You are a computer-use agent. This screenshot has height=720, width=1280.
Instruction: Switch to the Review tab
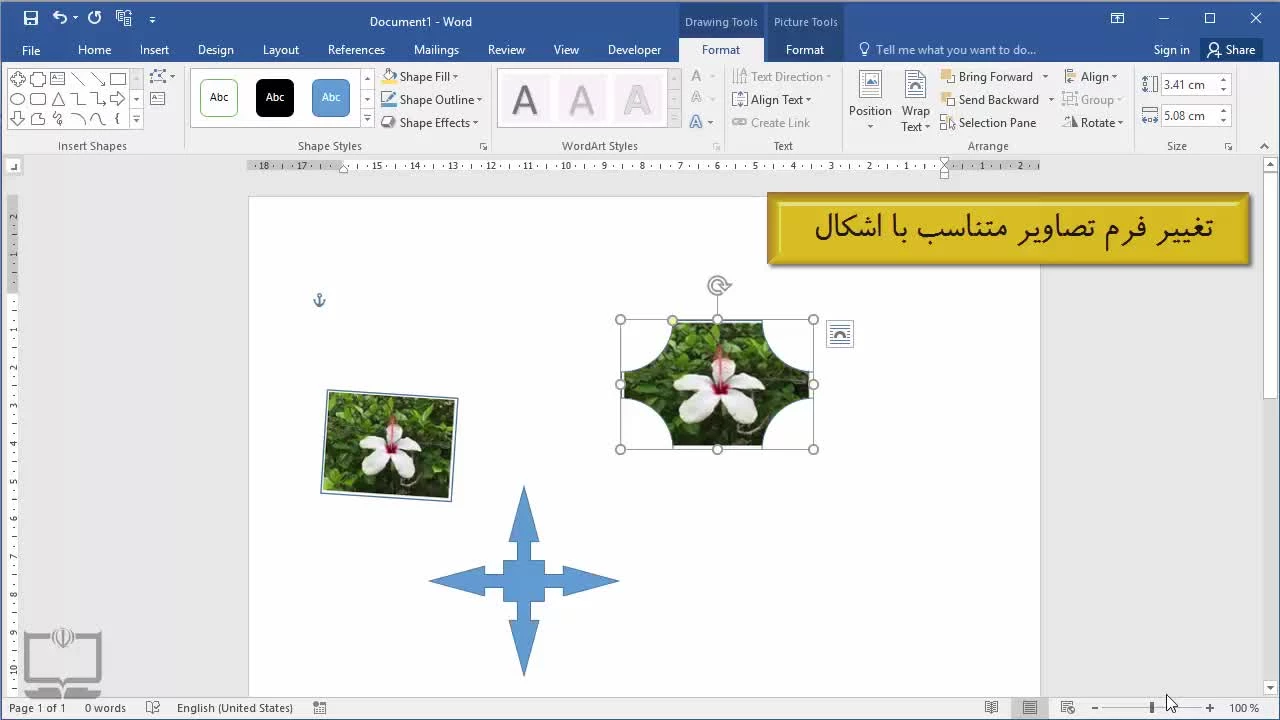[x=506, y=50]
